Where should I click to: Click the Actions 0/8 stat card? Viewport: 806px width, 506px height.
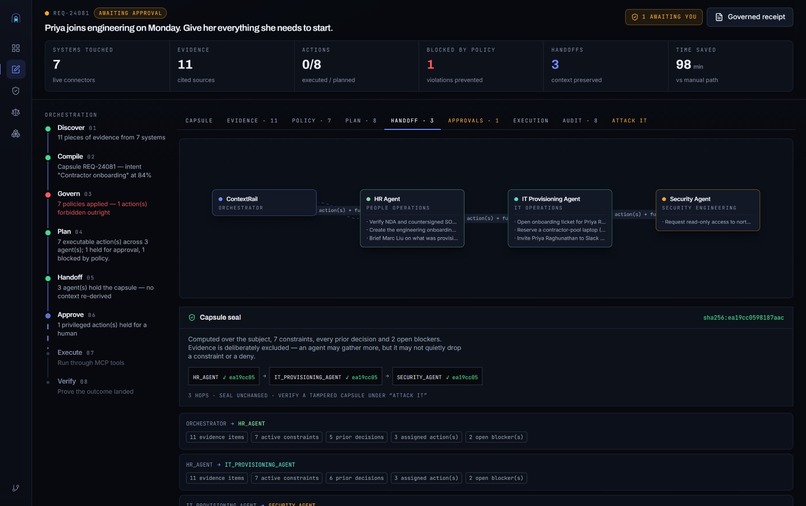pyautogui.click(x=357, y=66)
